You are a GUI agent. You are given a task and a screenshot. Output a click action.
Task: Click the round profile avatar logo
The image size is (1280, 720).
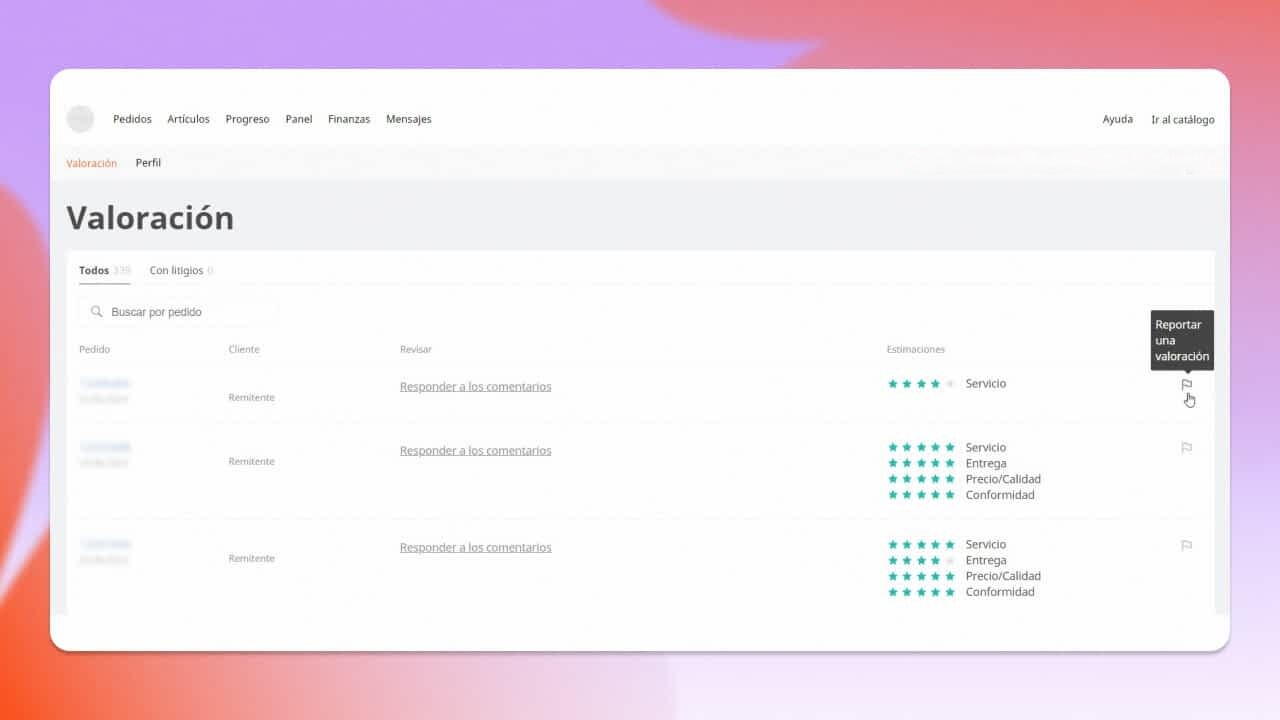click(x=80, y=119)
